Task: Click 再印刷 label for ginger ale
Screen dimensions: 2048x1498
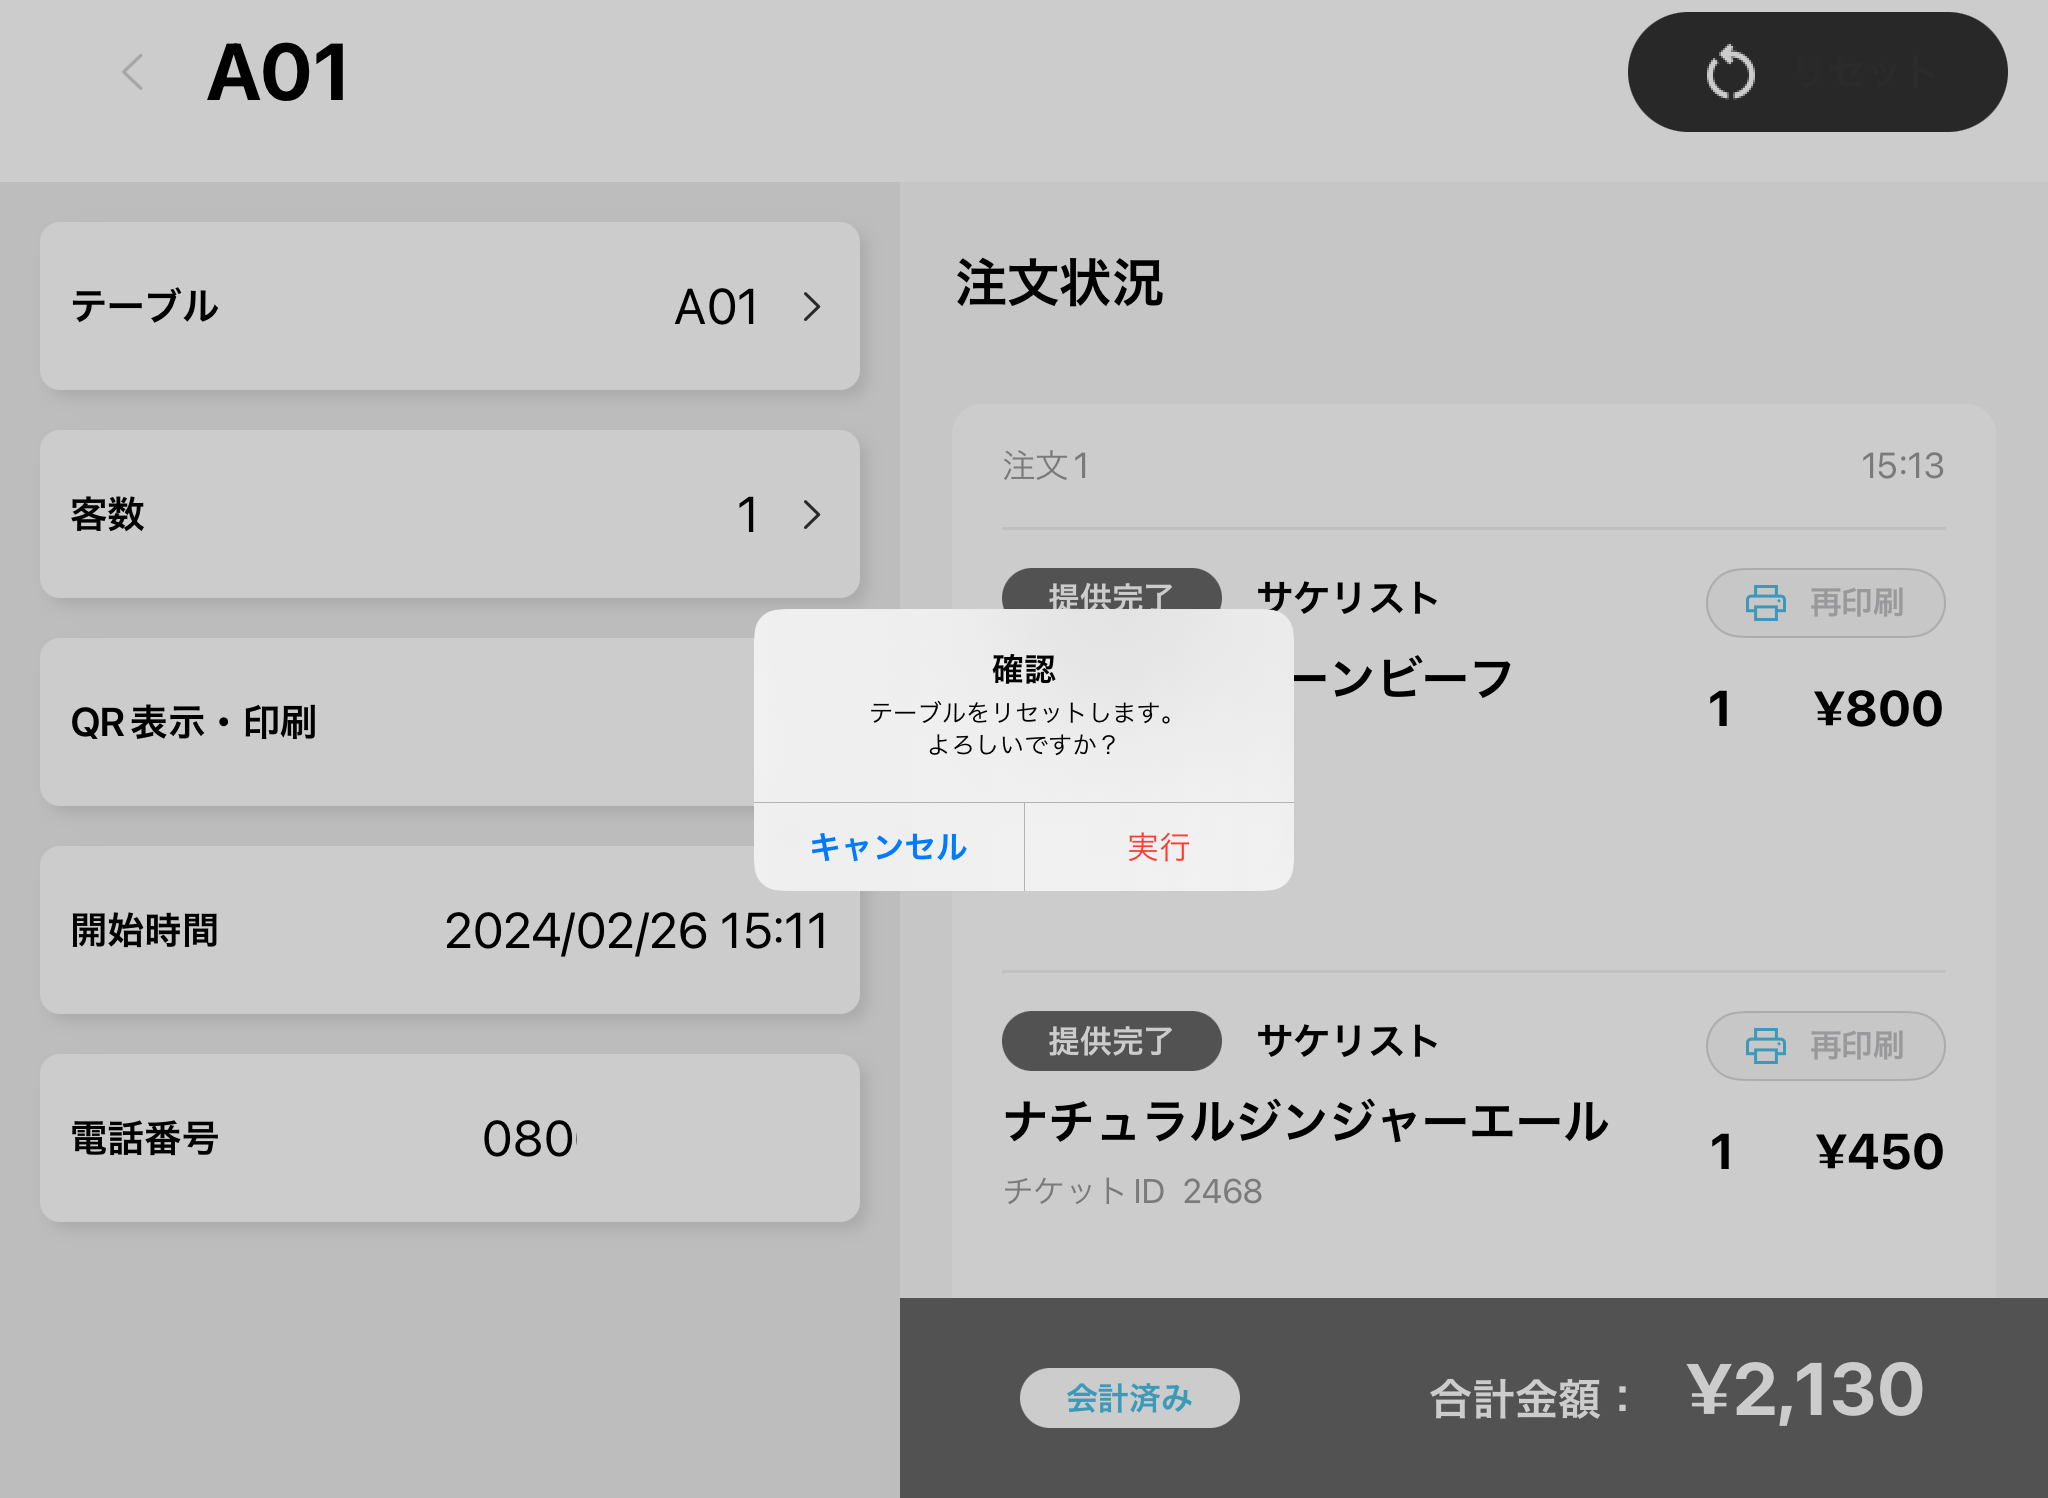Action: [1856, 1046]
